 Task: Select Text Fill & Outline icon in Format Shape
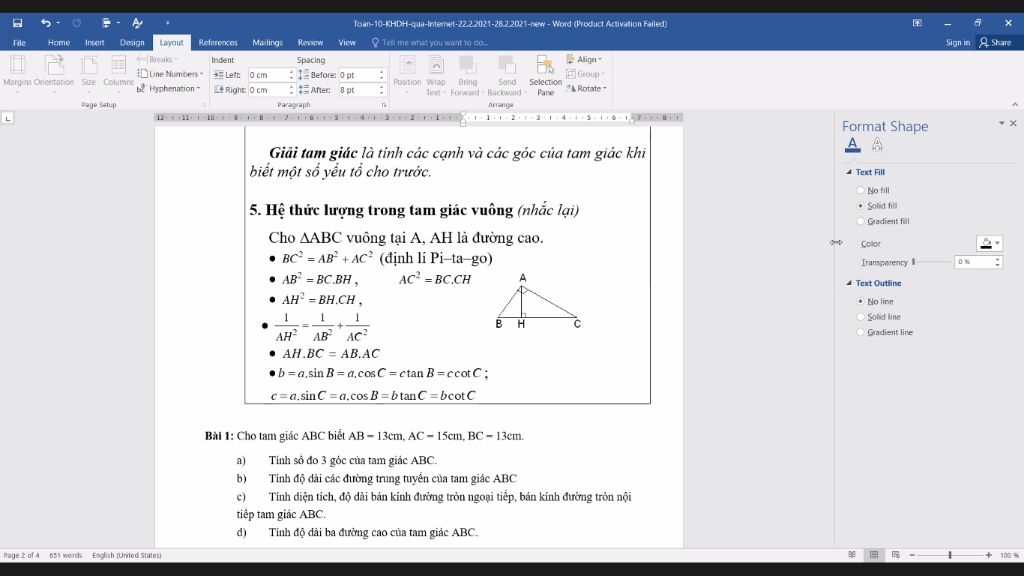tap(852, 144)
